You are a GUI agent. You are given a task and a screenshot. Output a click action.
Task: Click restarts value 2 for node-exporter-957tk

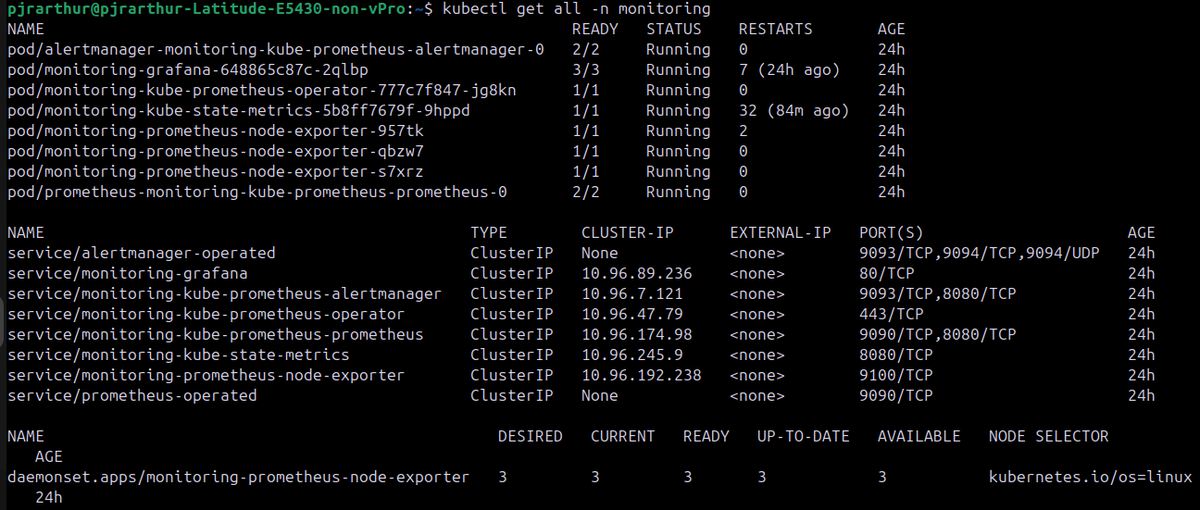click(743, 131)
